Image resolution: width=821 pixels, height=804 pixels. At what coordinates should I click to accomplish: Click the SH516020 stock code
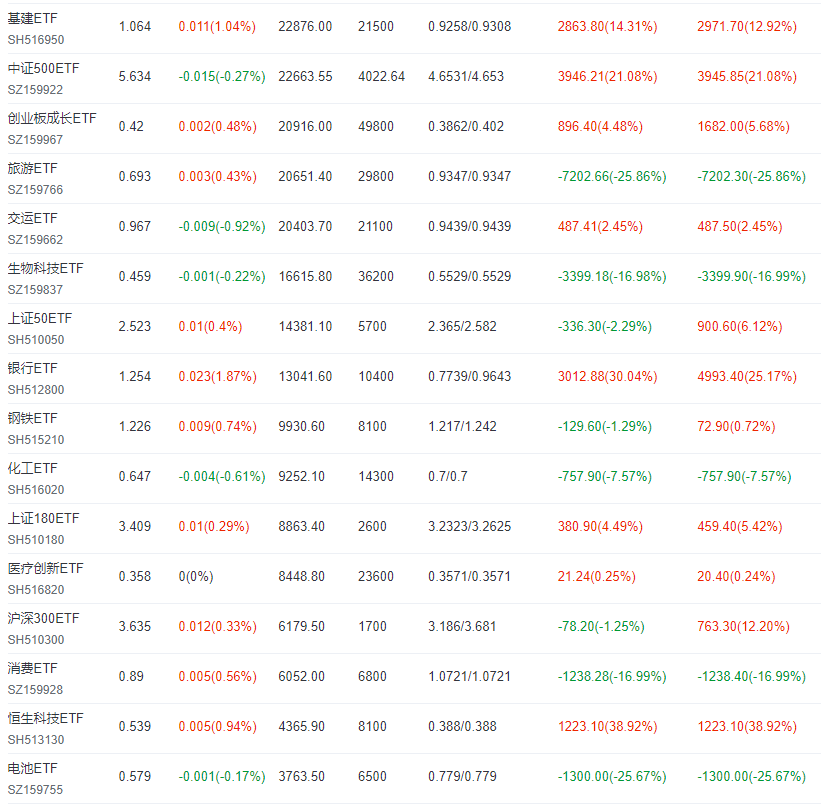pyautogui.click(x=36, y=490)
